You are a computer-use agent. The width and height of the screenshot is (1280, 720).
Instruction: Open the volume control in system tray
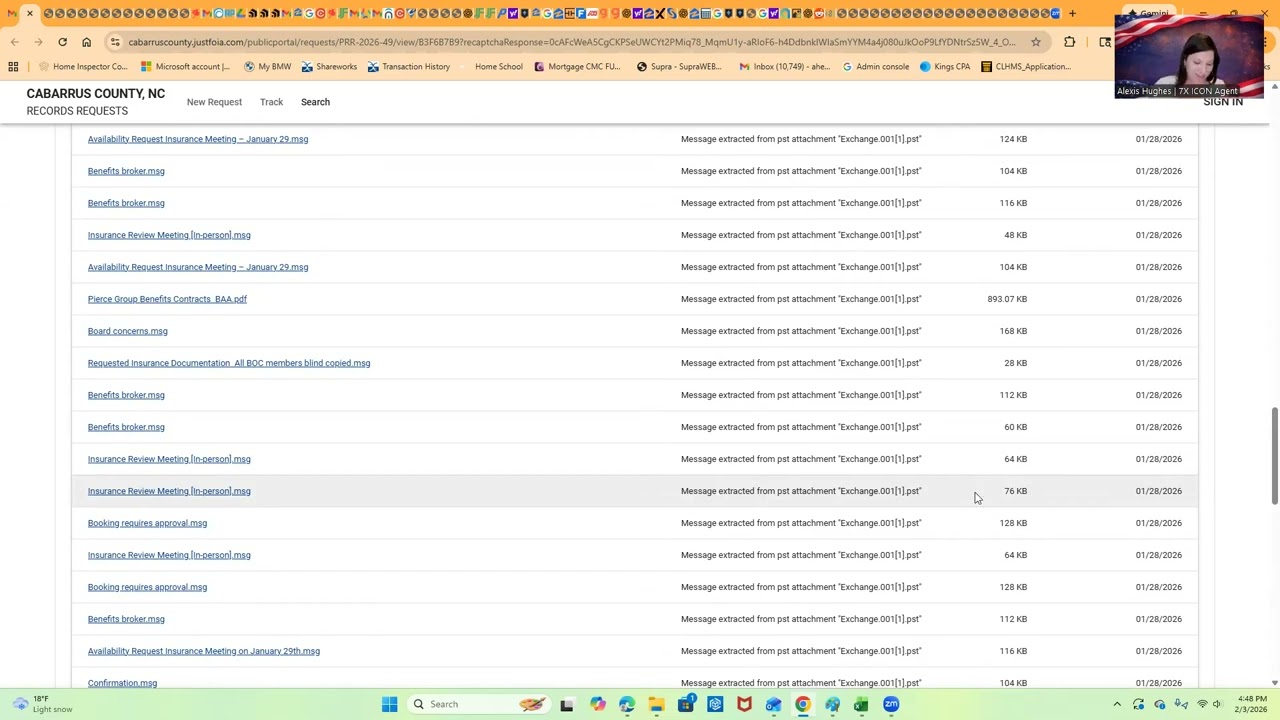click(x=1217, y=704)
